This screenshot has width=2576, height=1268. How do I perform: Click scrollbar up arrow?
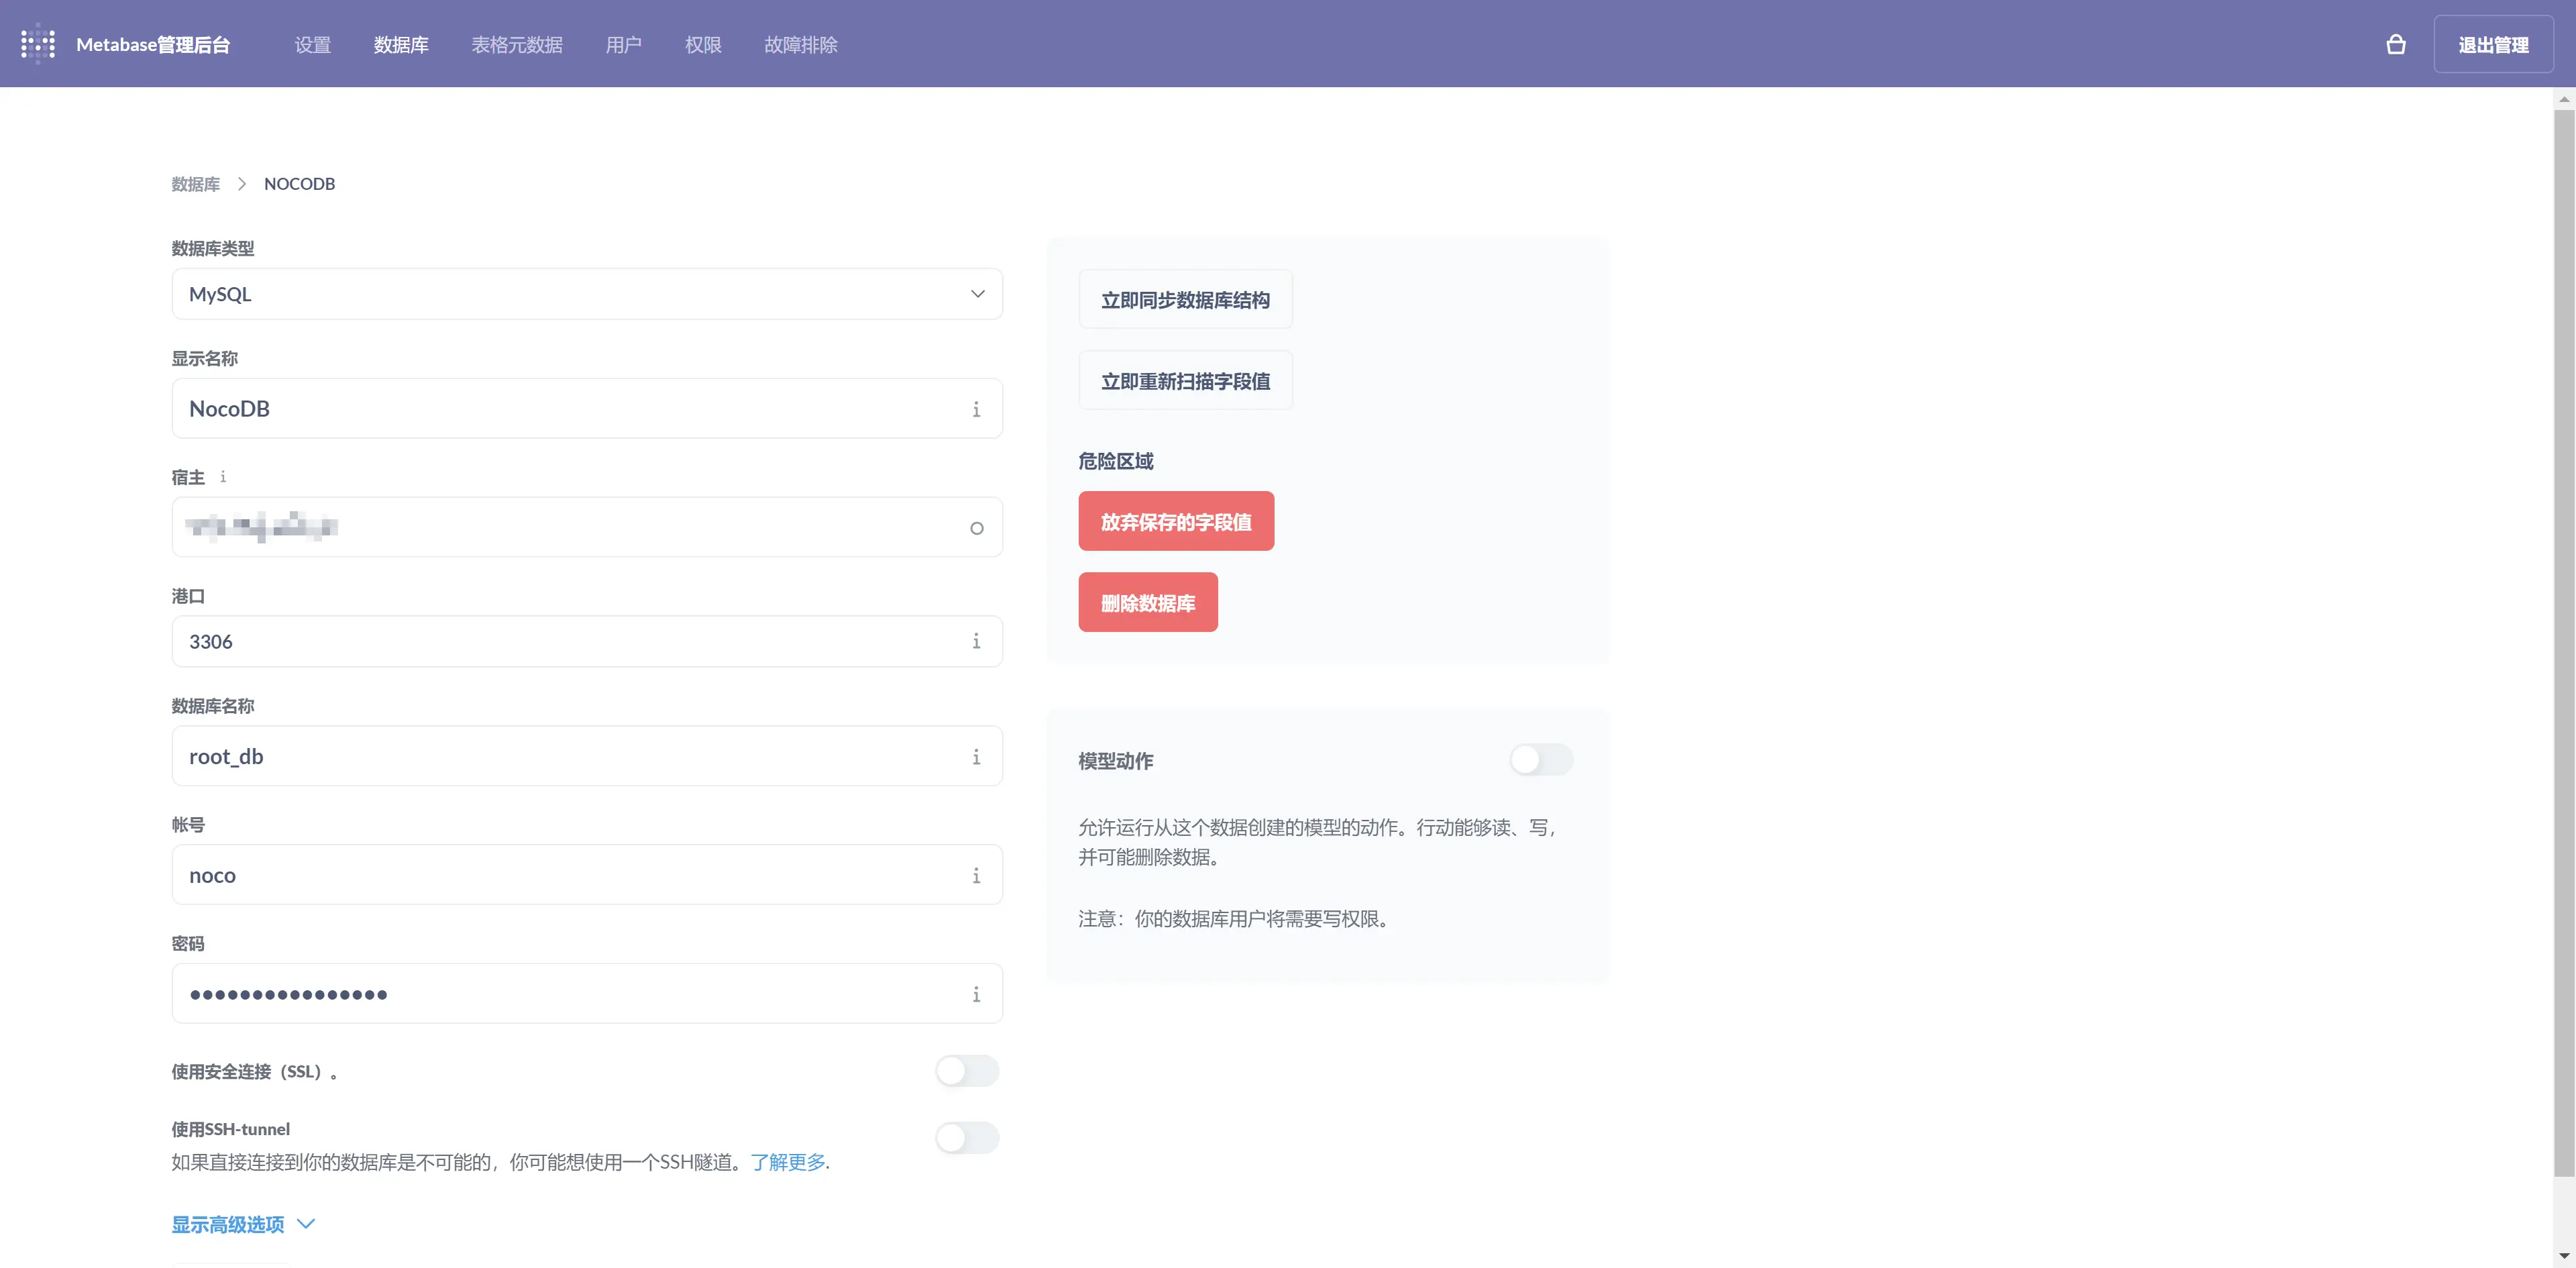click(x=2563, y=99)
